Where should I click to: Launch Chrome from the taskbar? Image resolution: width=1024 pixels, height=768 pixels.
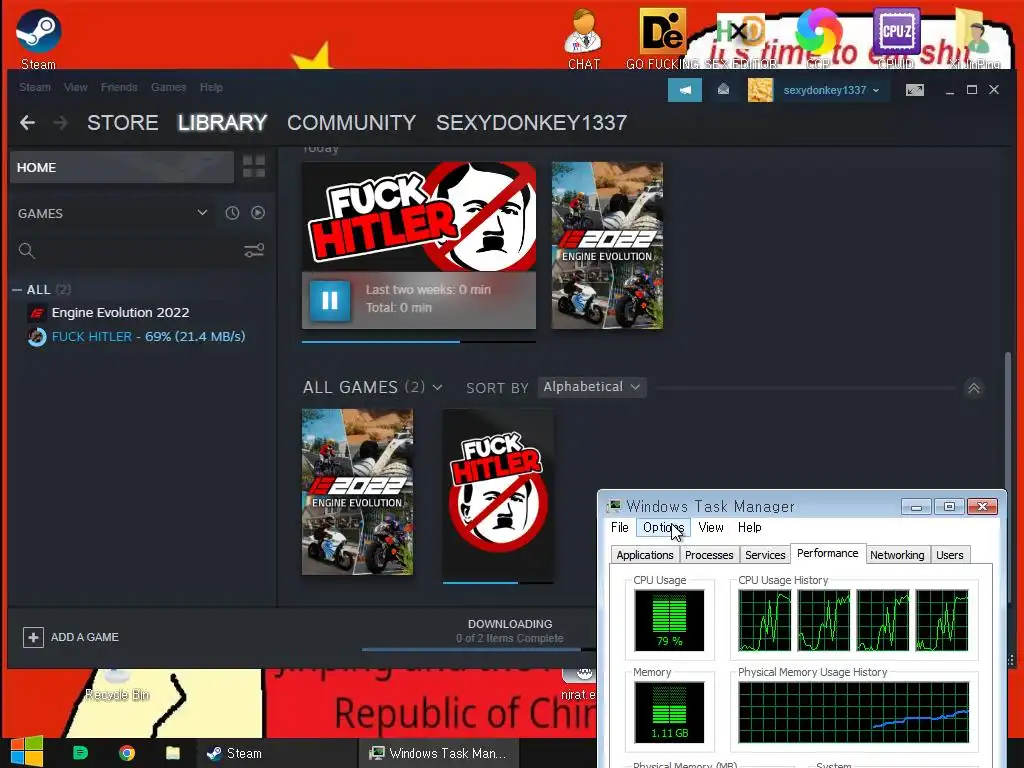click(x=127, y=753)
